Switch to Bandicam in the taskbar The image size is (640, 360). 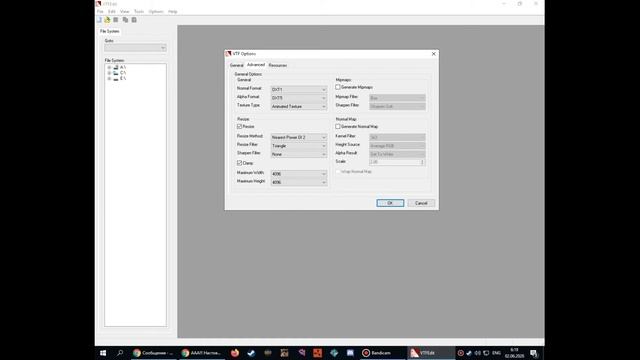382,353
